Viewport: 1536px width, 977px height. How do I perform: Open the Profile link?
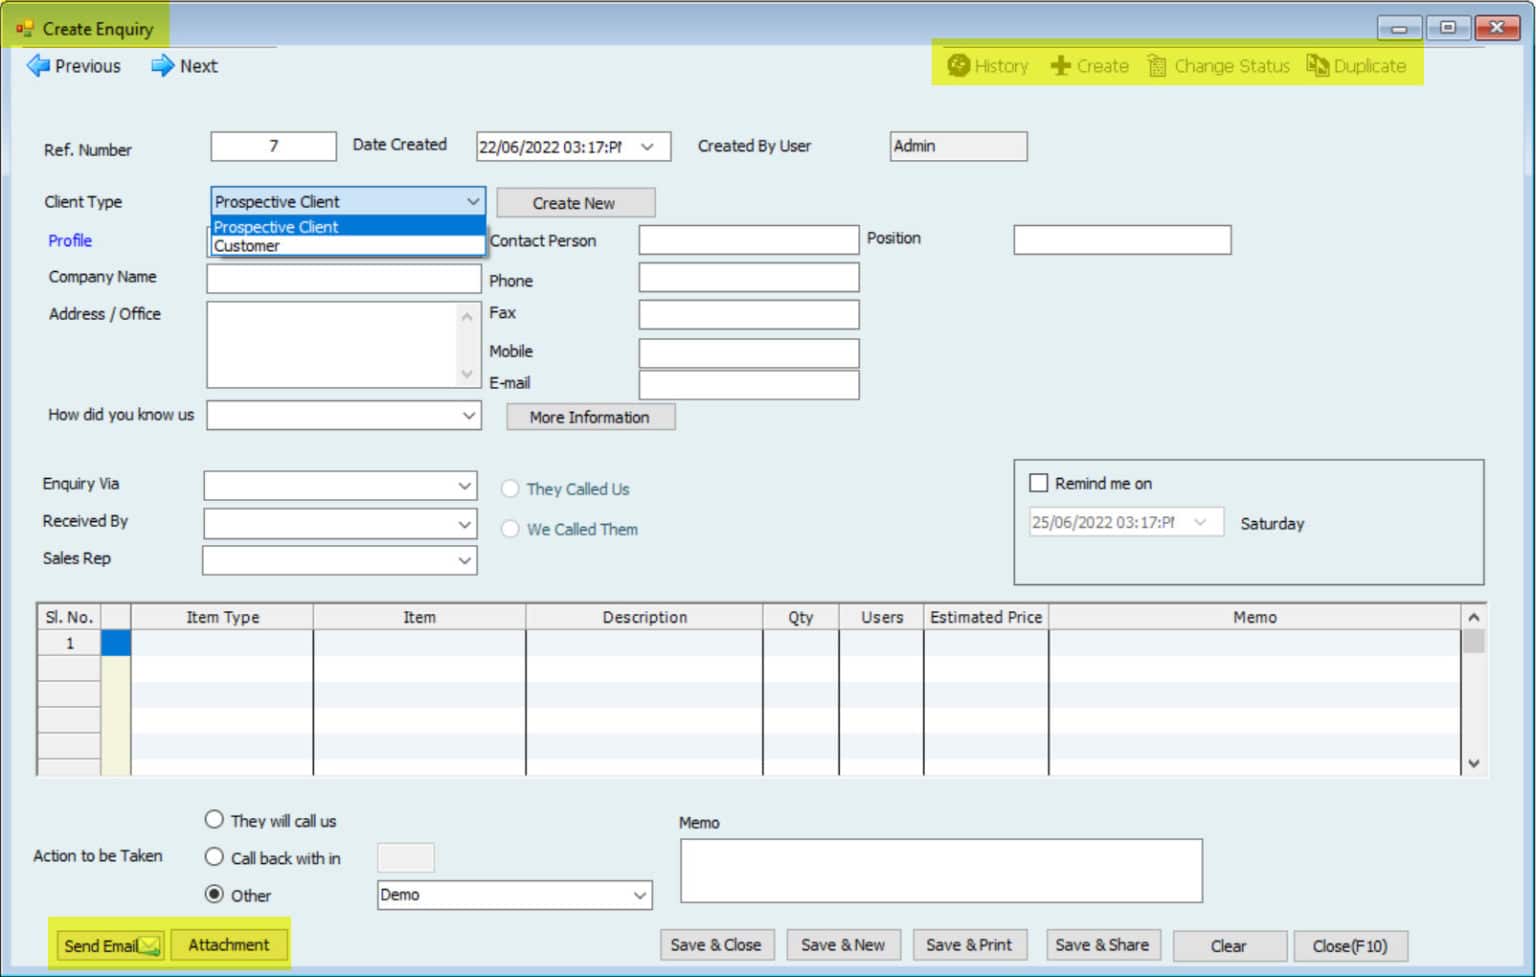pyautogui.click(x=70, y=240)
